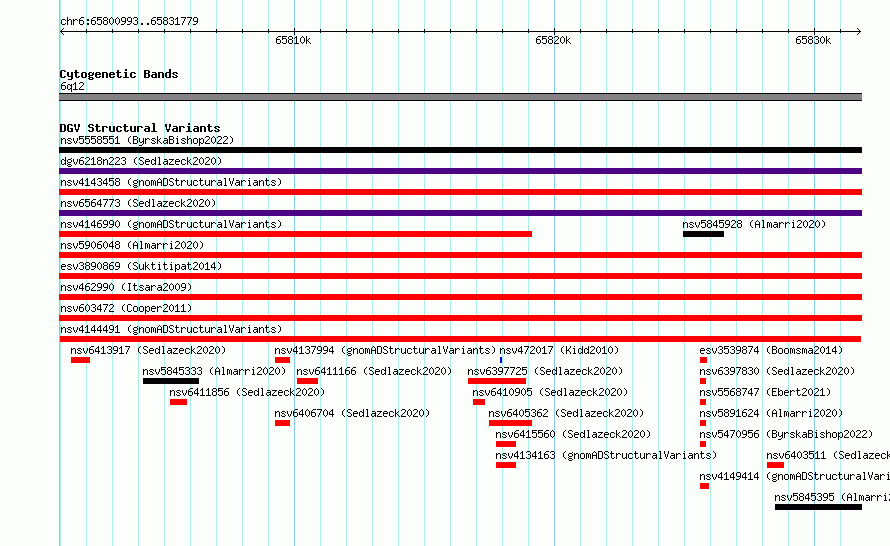Open the esv3539874 (Boomsma2014) label
Image resolution: width=890 pixels, height=546 pixels.
click(771, 350)
